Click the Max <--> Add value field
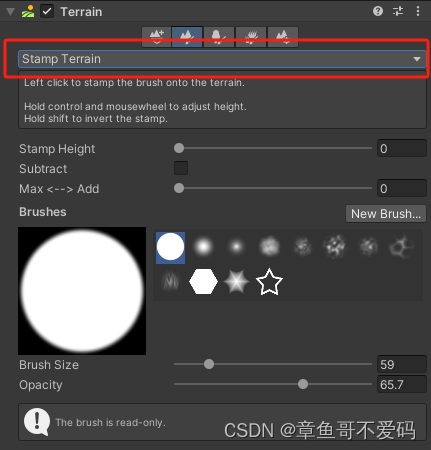The height and width of the screenshot is (450, 431). click(402, 188)
